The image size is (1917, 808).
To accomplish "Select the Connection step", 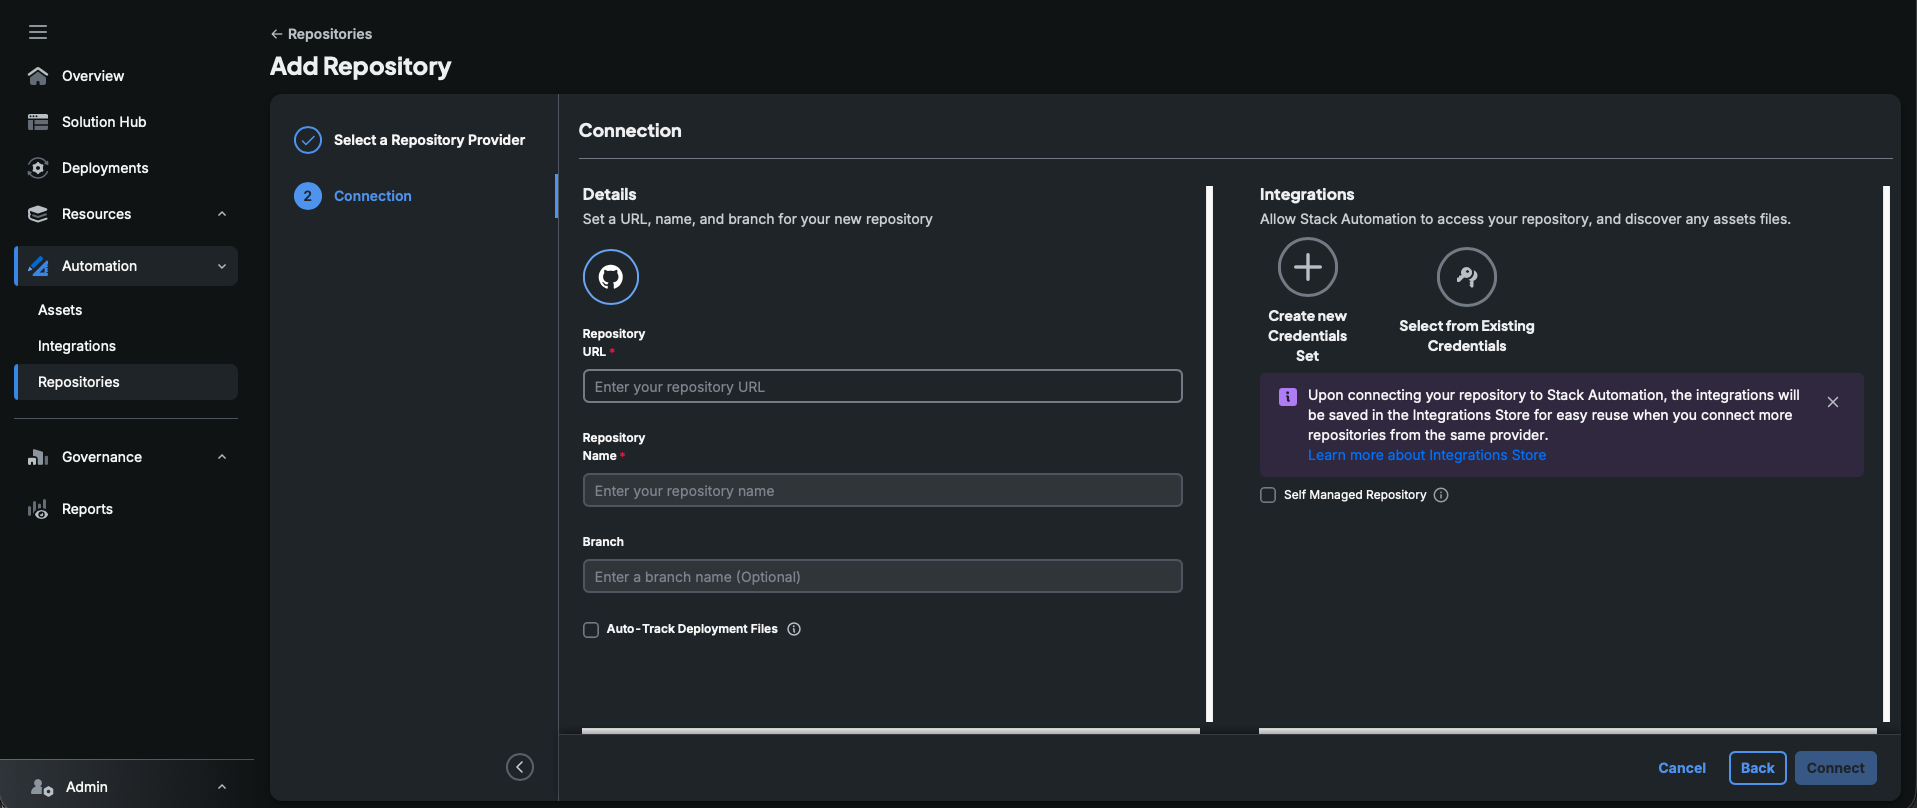I will (x=373, y=196).
